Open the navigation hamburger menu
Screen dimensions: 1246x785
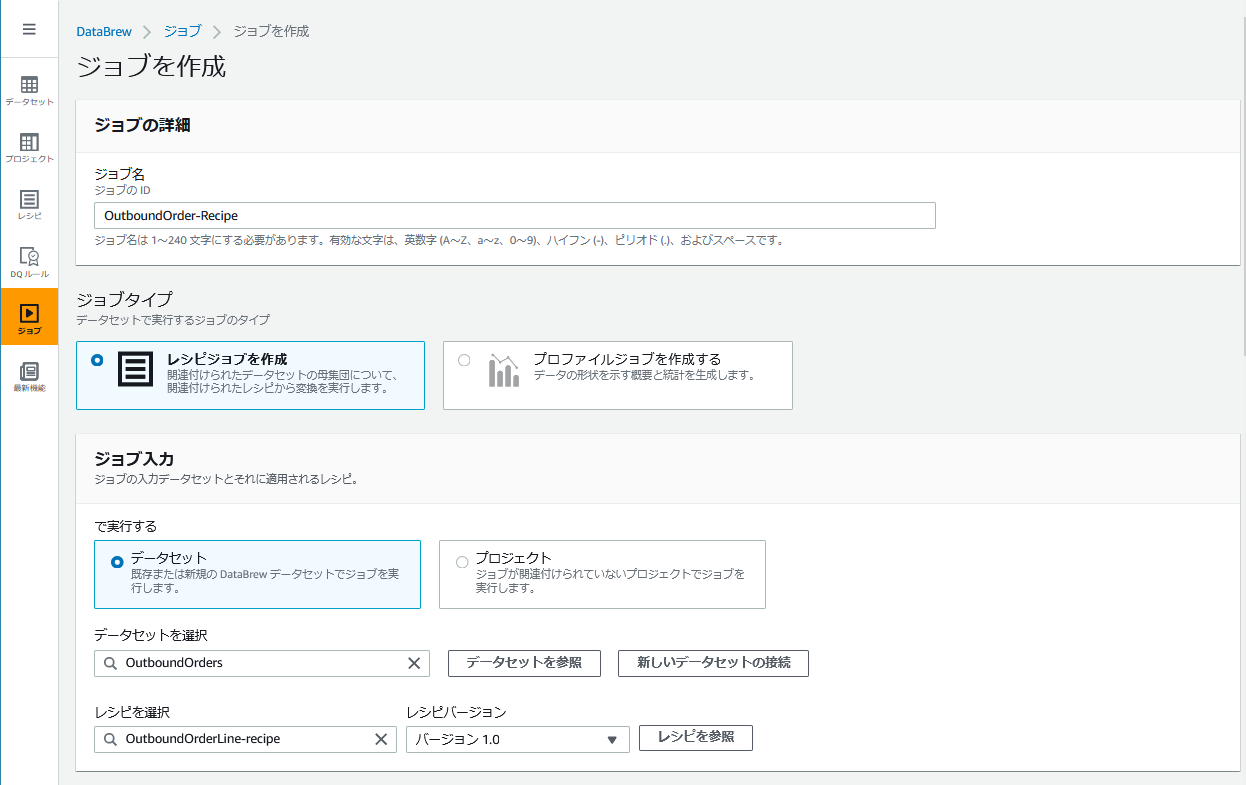(30, 27)
